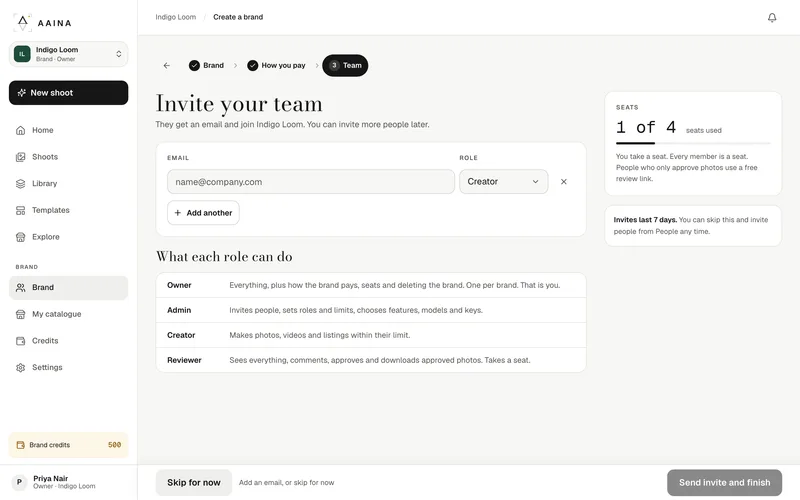Click the Library stack icon
This screenshot has height=500, width=800.
click(x=20, y=183)
